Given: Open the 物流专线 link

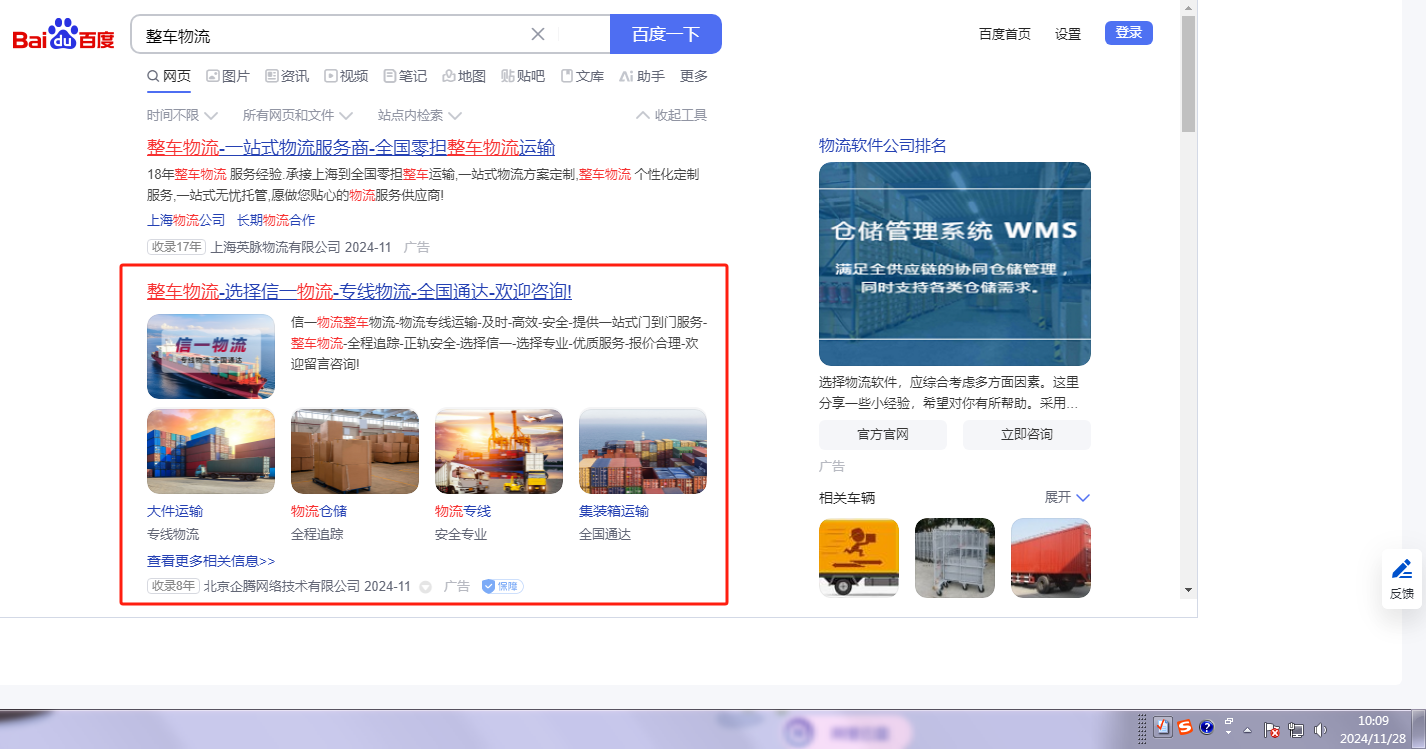Looking at the screenshot, I should (x=463, y=511).
